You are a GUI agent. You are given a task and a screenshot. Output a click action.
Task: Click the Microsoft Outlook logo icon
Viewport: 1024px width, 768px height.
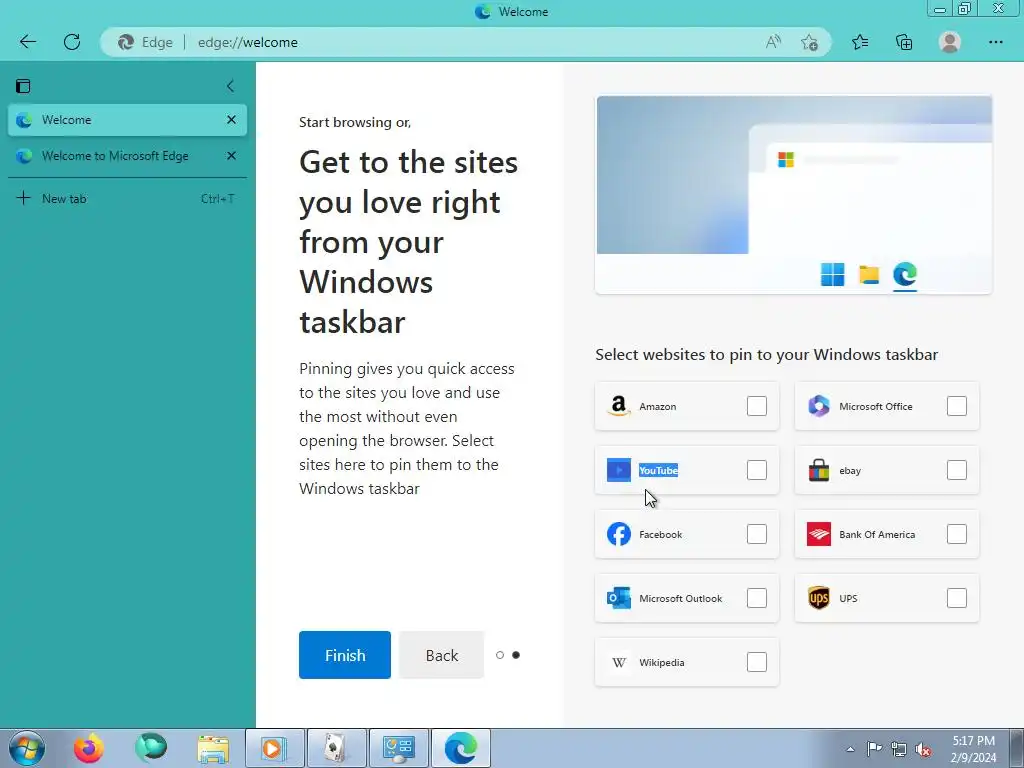(618, 598)
